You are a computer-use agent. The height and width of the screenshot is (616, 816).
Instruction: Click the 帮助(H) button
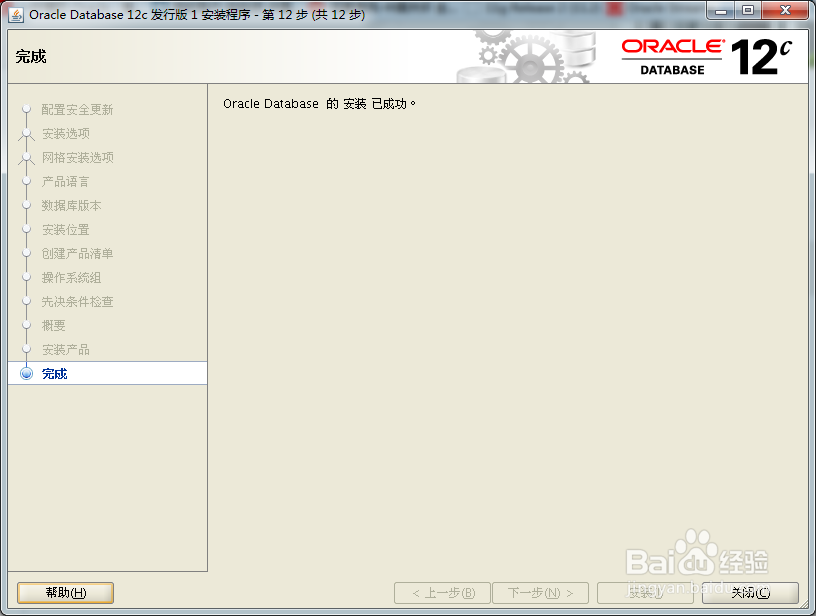[64, 592]
